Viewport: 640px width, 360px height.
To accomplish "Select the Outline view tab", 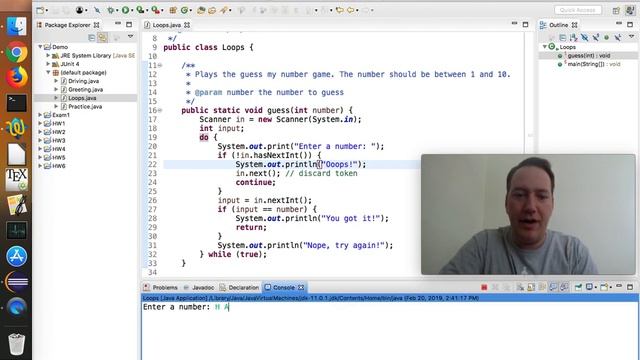I will click(x=558, y=25).
